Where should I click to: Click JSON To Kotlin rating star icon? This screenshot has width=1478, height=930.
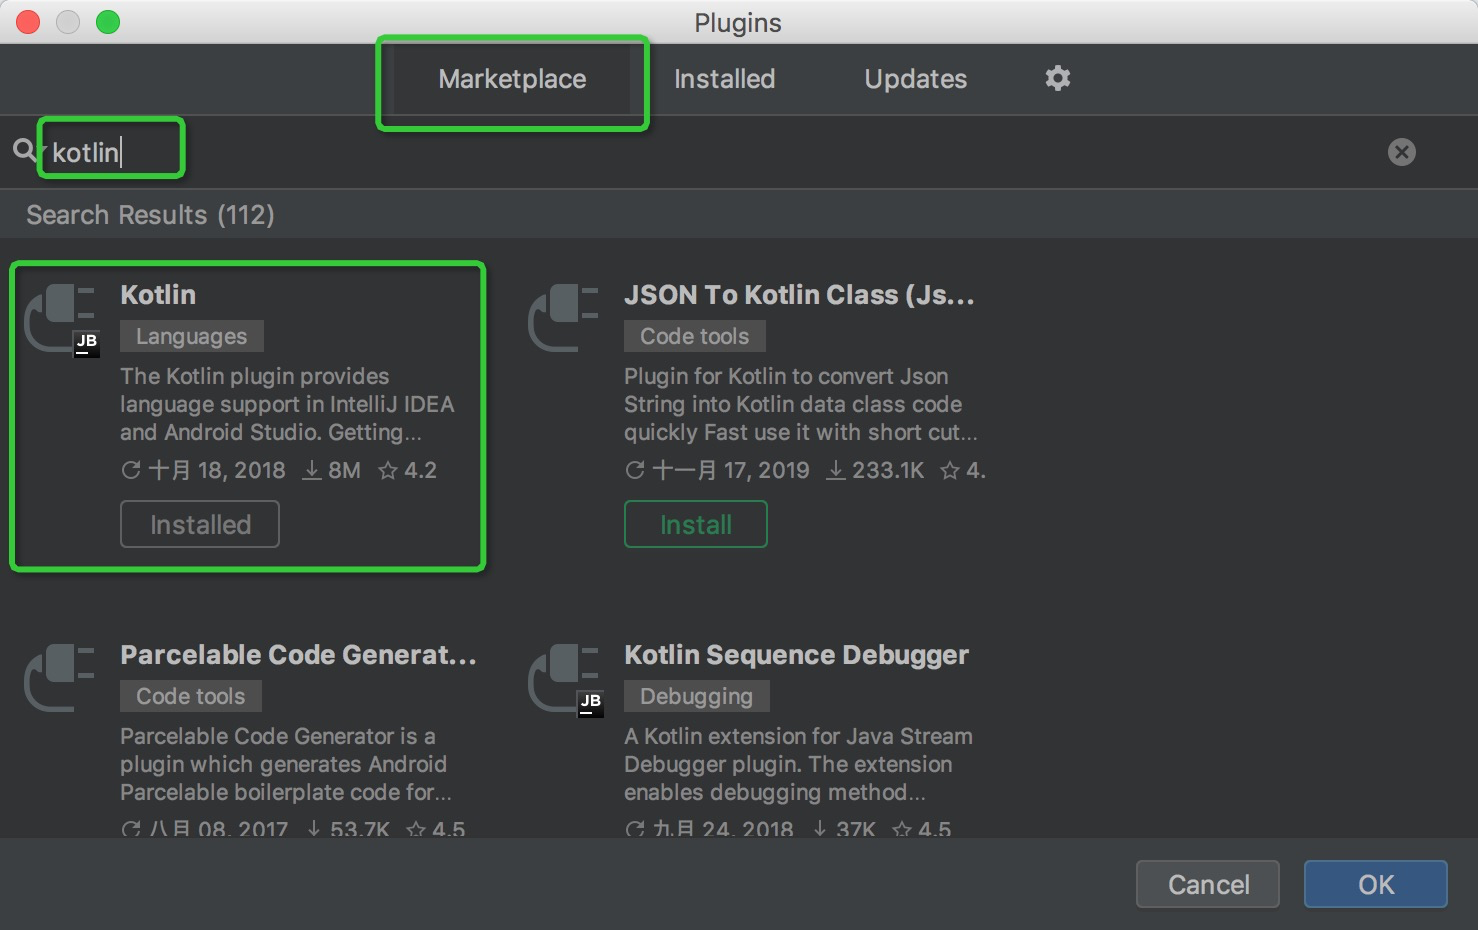950,470
